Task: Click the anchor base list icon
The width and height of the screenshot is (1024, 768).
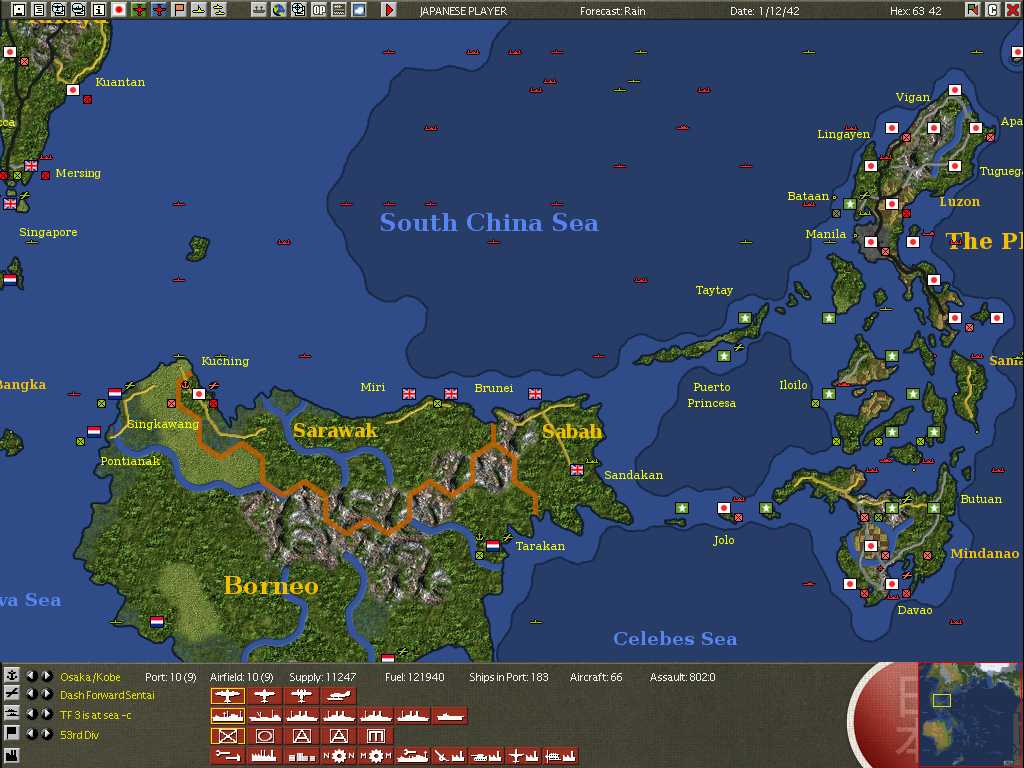Action: coord(11,675)
